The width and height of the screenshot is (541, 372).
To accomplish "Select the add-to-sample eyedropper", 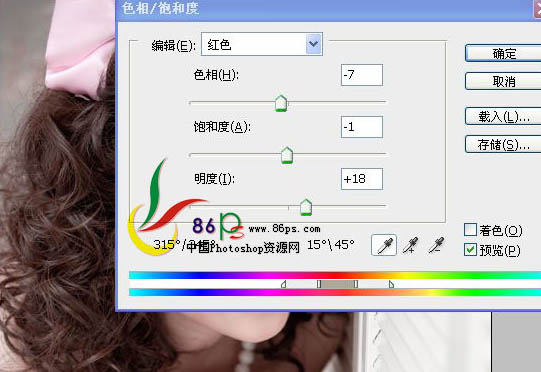I will click(410, 245).
